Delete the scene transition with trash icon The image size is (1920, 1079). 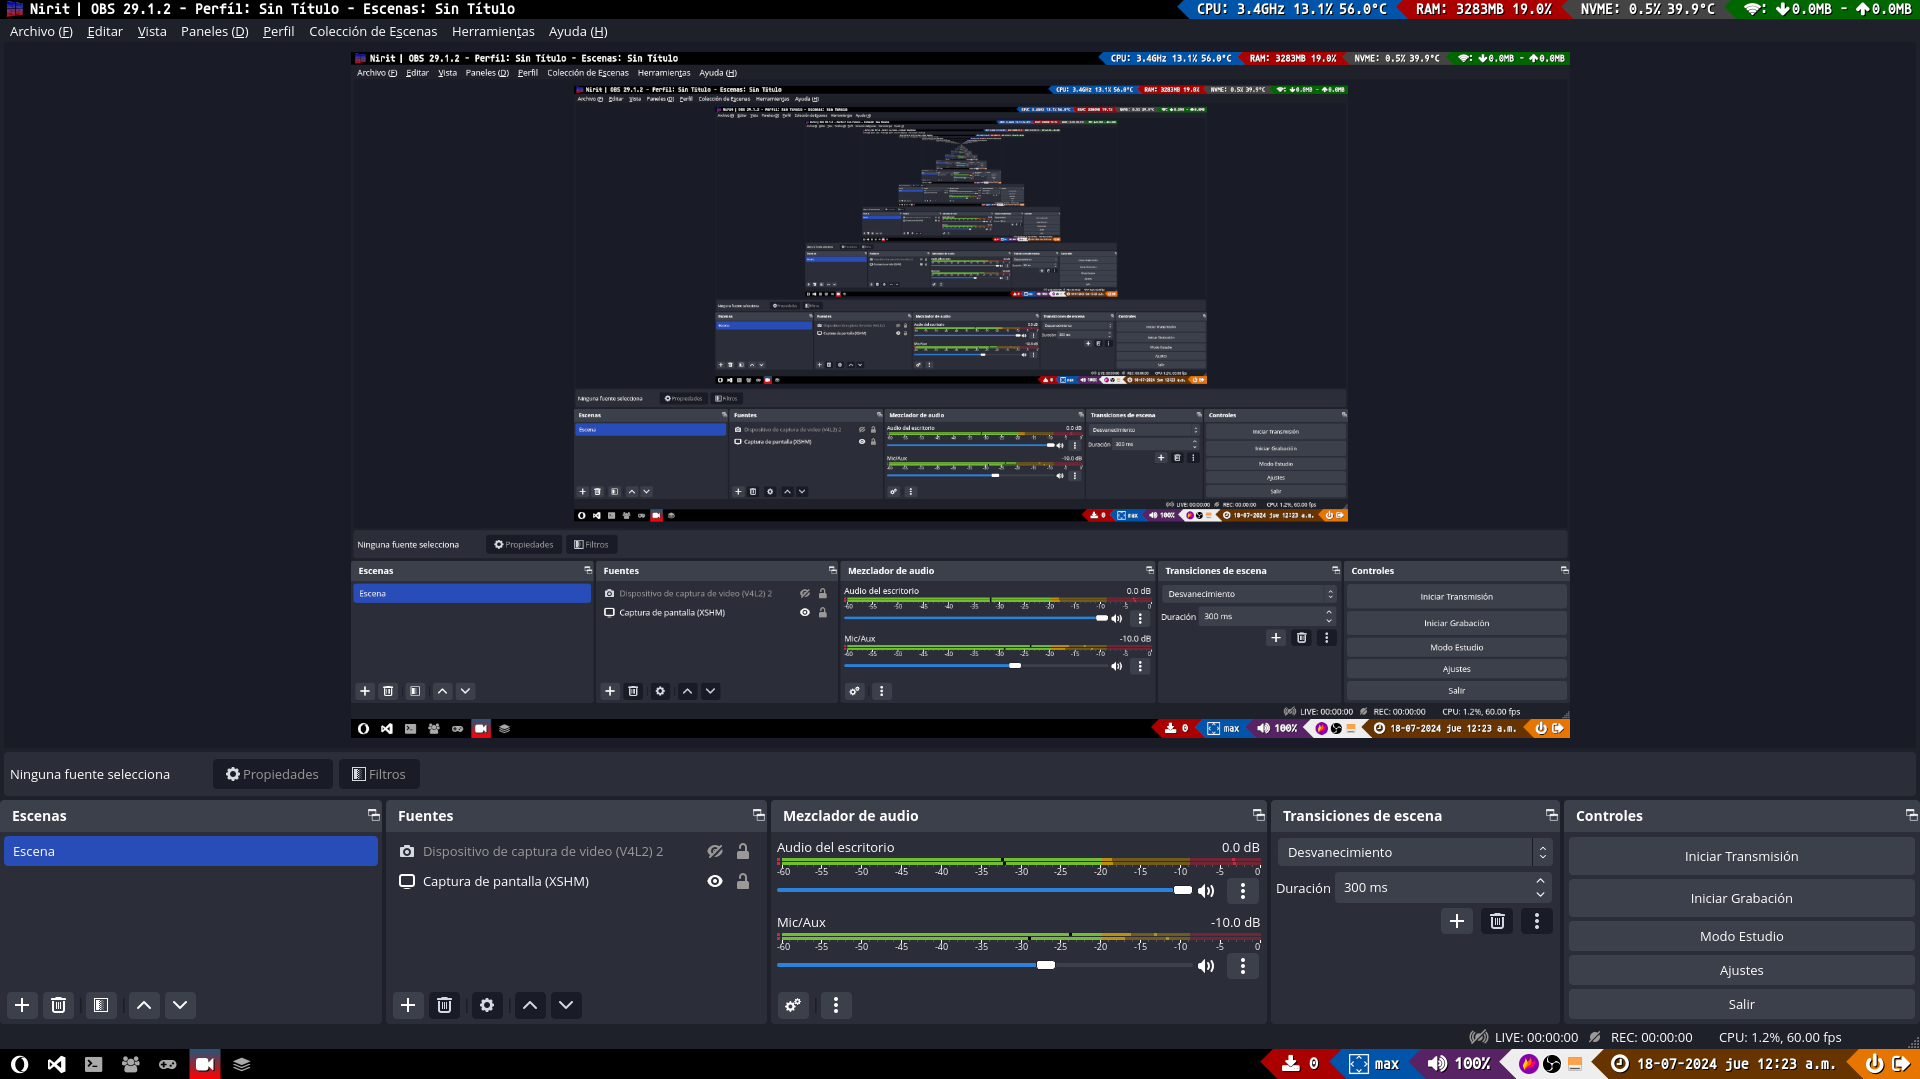1497,921
